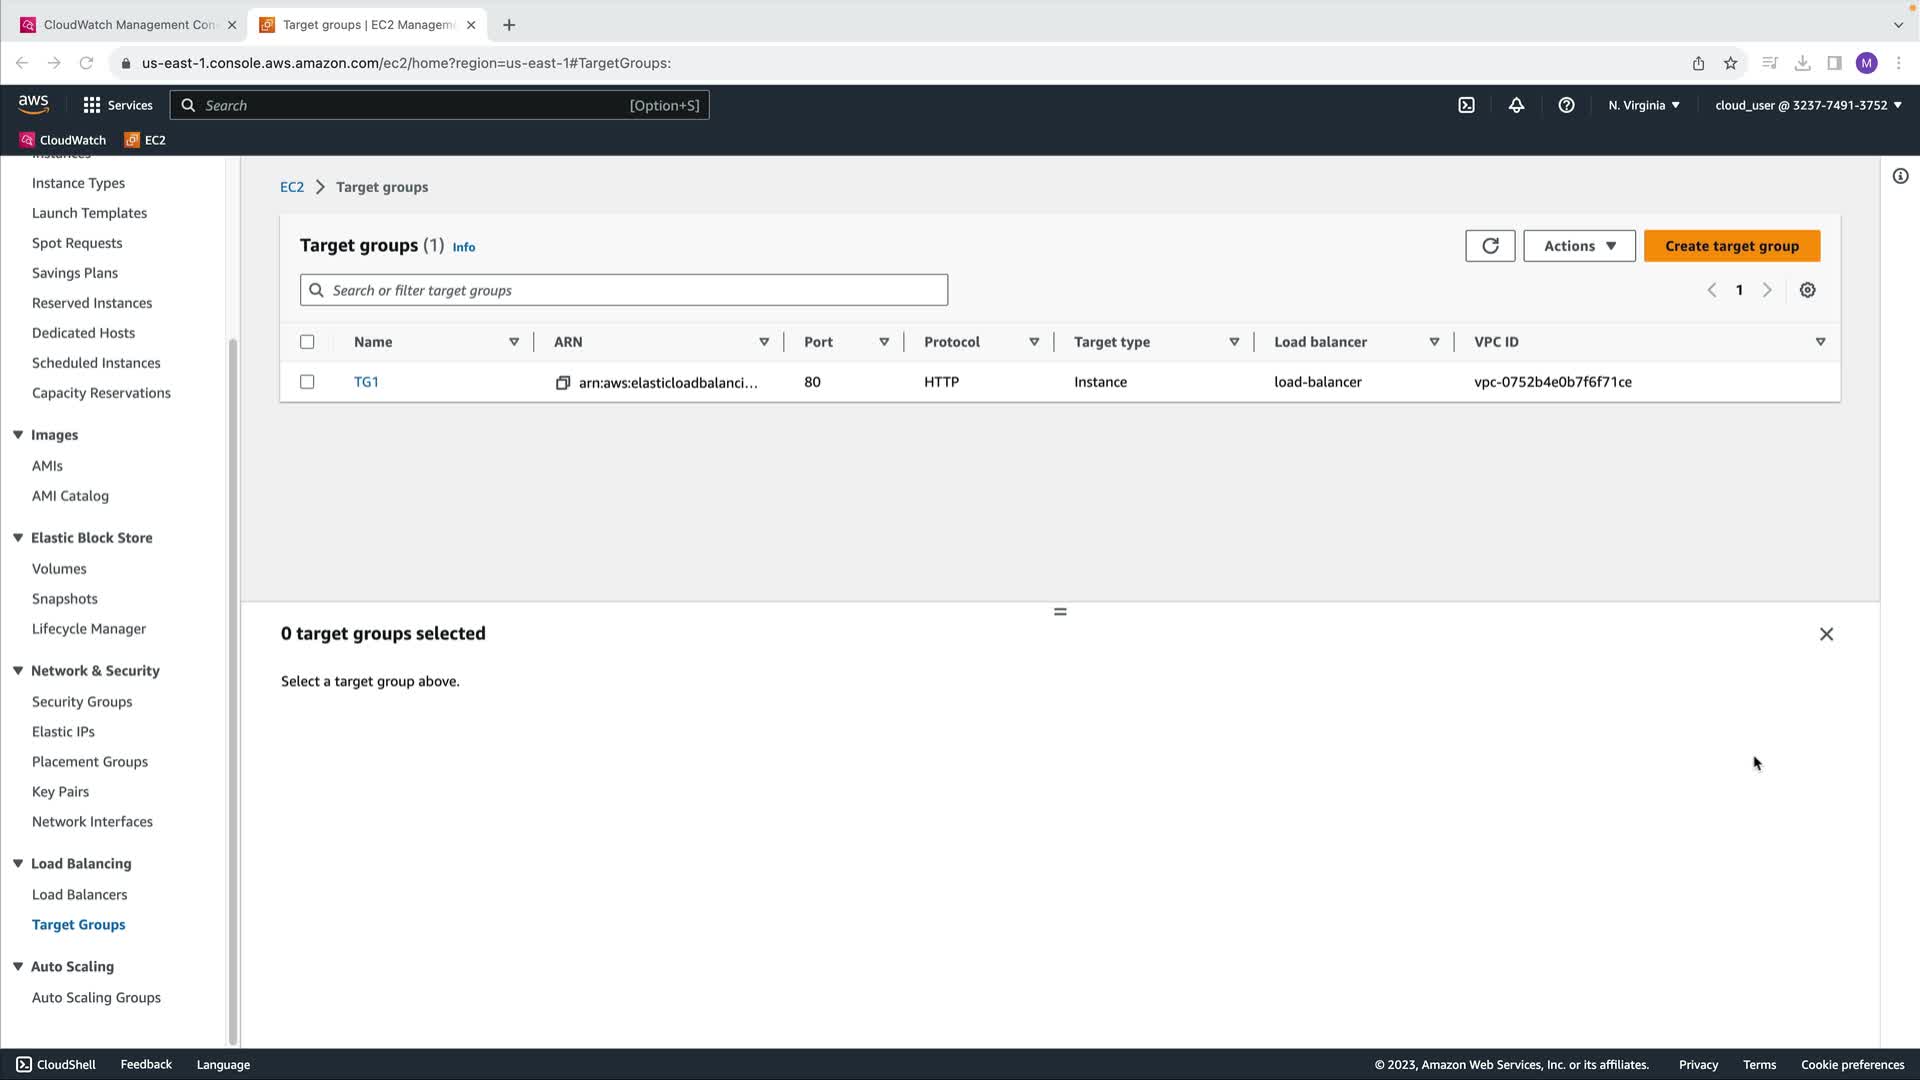Collapse the Network & Security section
This screenshot has width=1920, height=1080.
[x=18, y=671]
